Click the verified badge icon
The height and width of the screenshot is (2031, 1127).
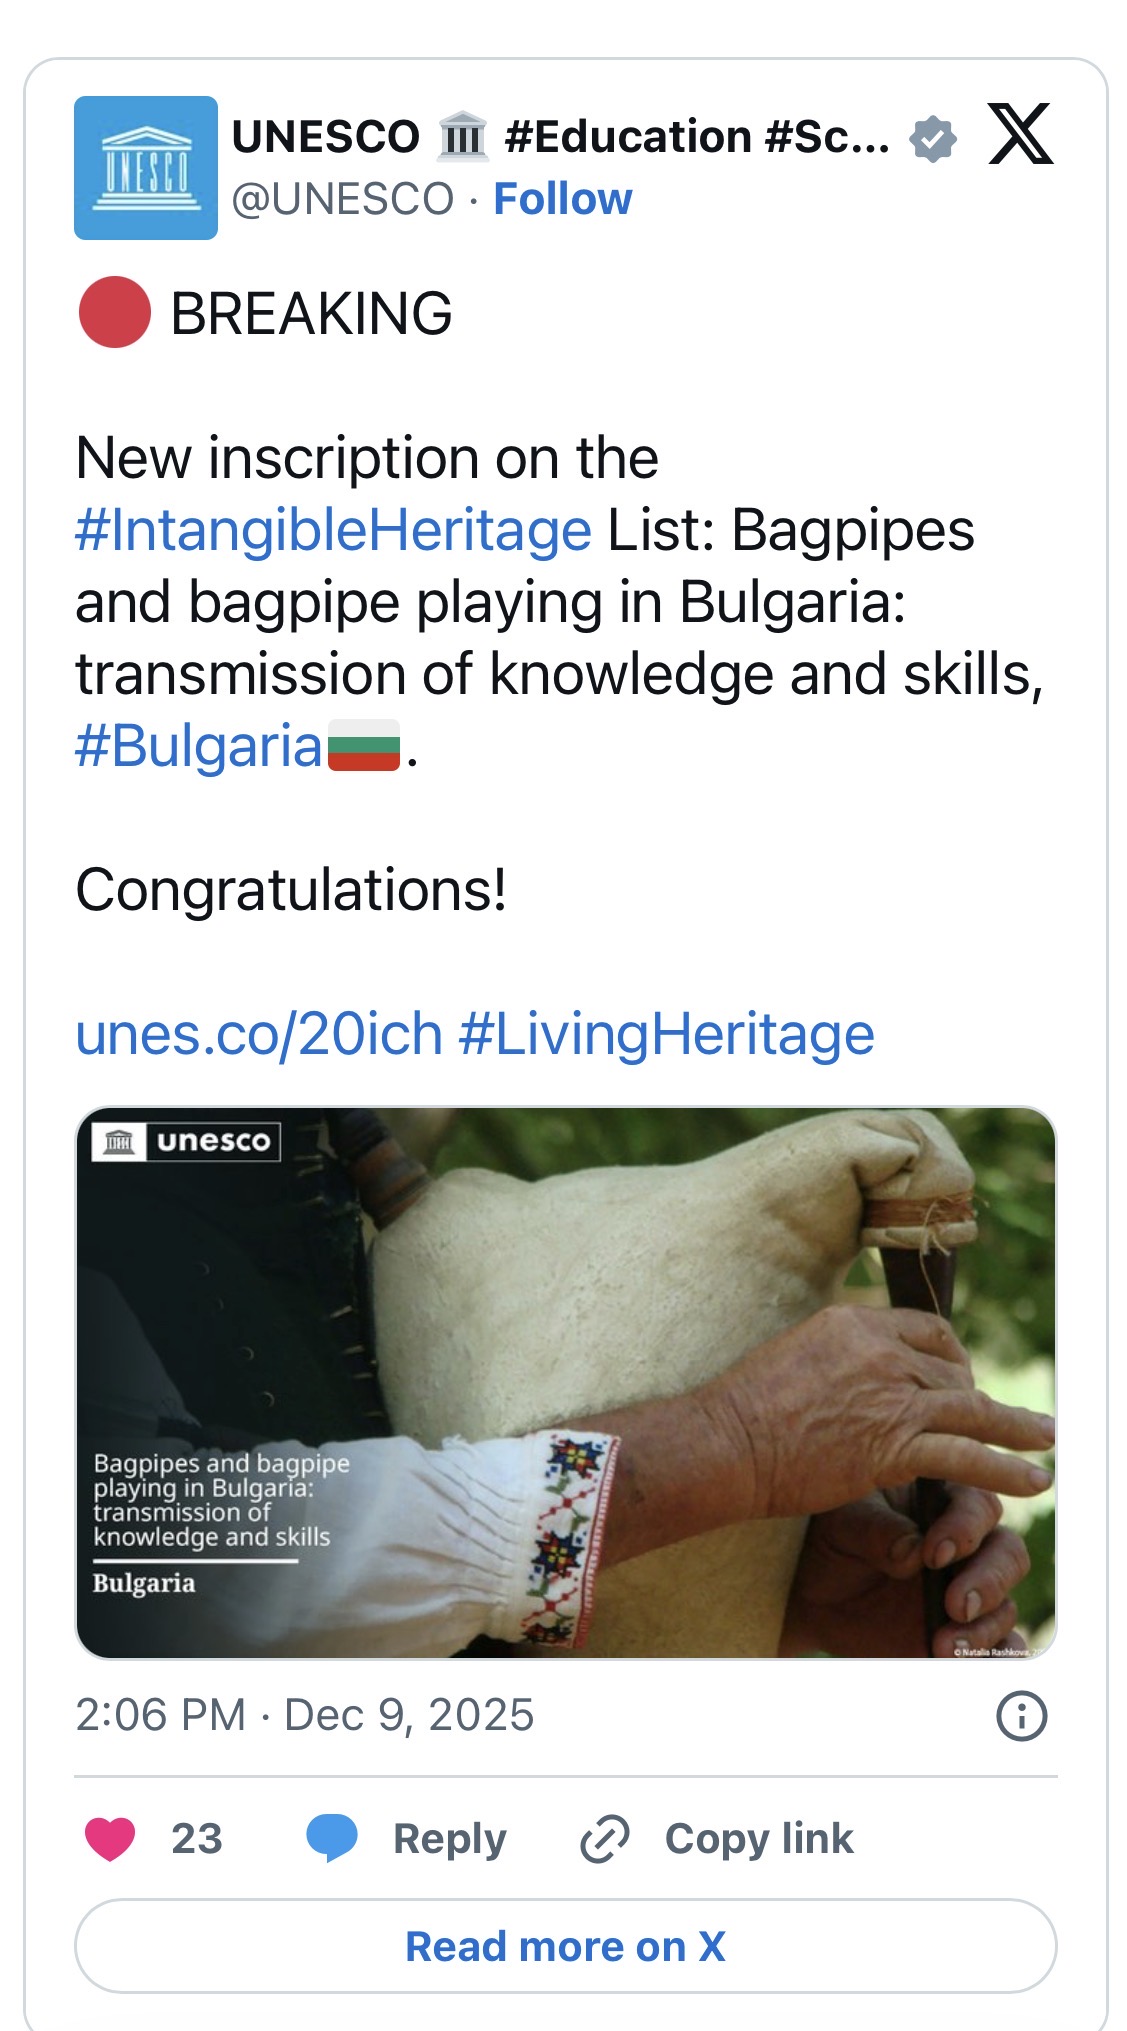pyautogui.click(x=933, y=138)
